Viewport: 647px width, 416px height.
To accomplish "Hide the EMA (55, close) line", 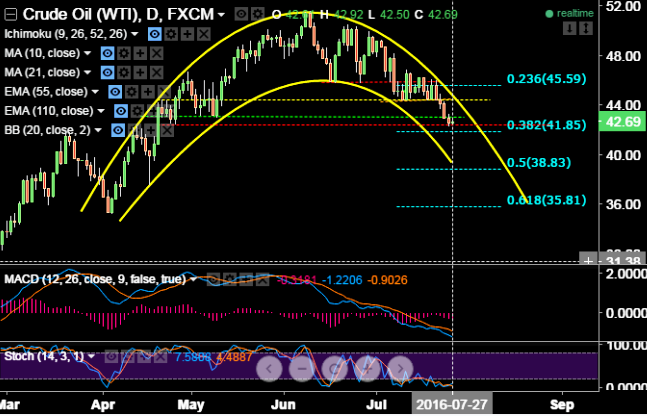I will [115, 92].
